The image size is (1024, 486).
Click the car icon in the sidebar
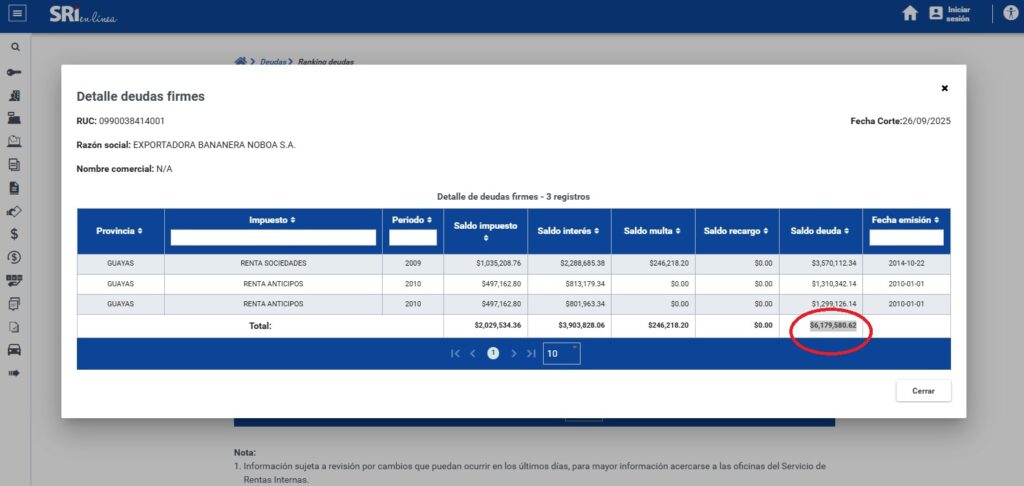[15, 349]
